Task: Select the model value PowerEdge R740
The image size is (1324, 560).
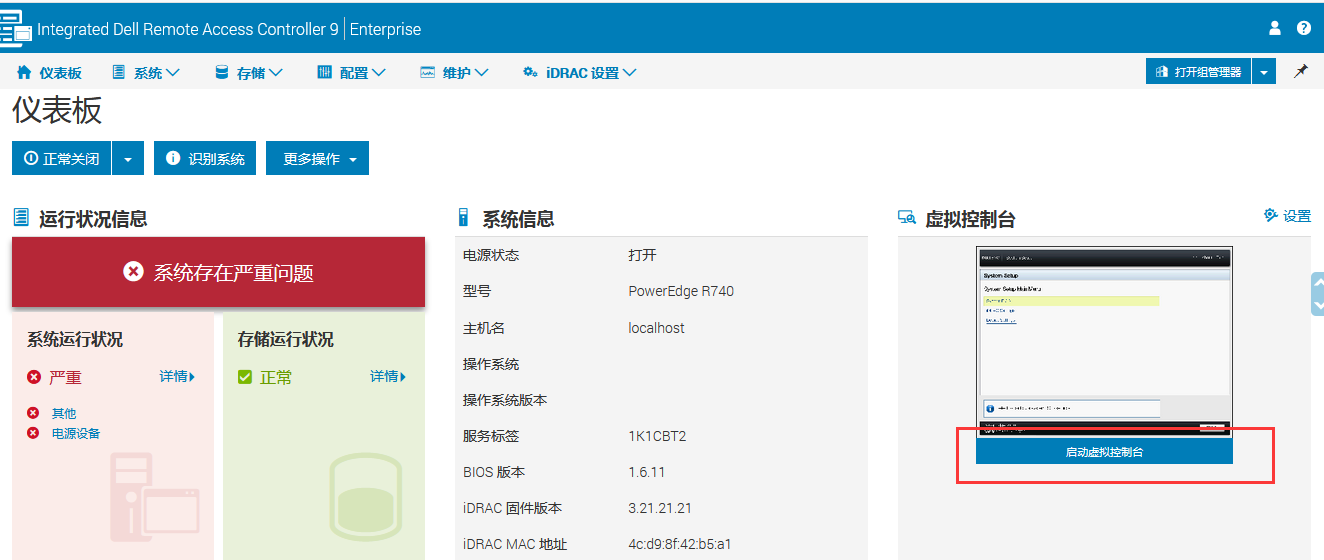Action: pos(681,292)
